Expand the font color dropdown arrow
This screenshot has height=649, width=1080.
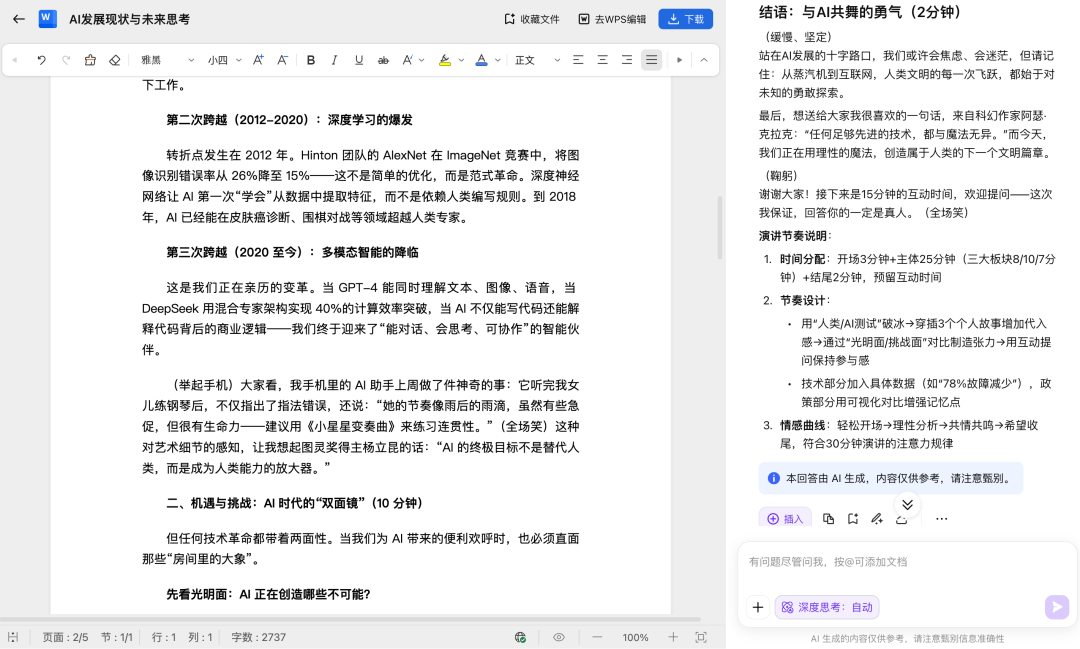(x=497, y=60)
